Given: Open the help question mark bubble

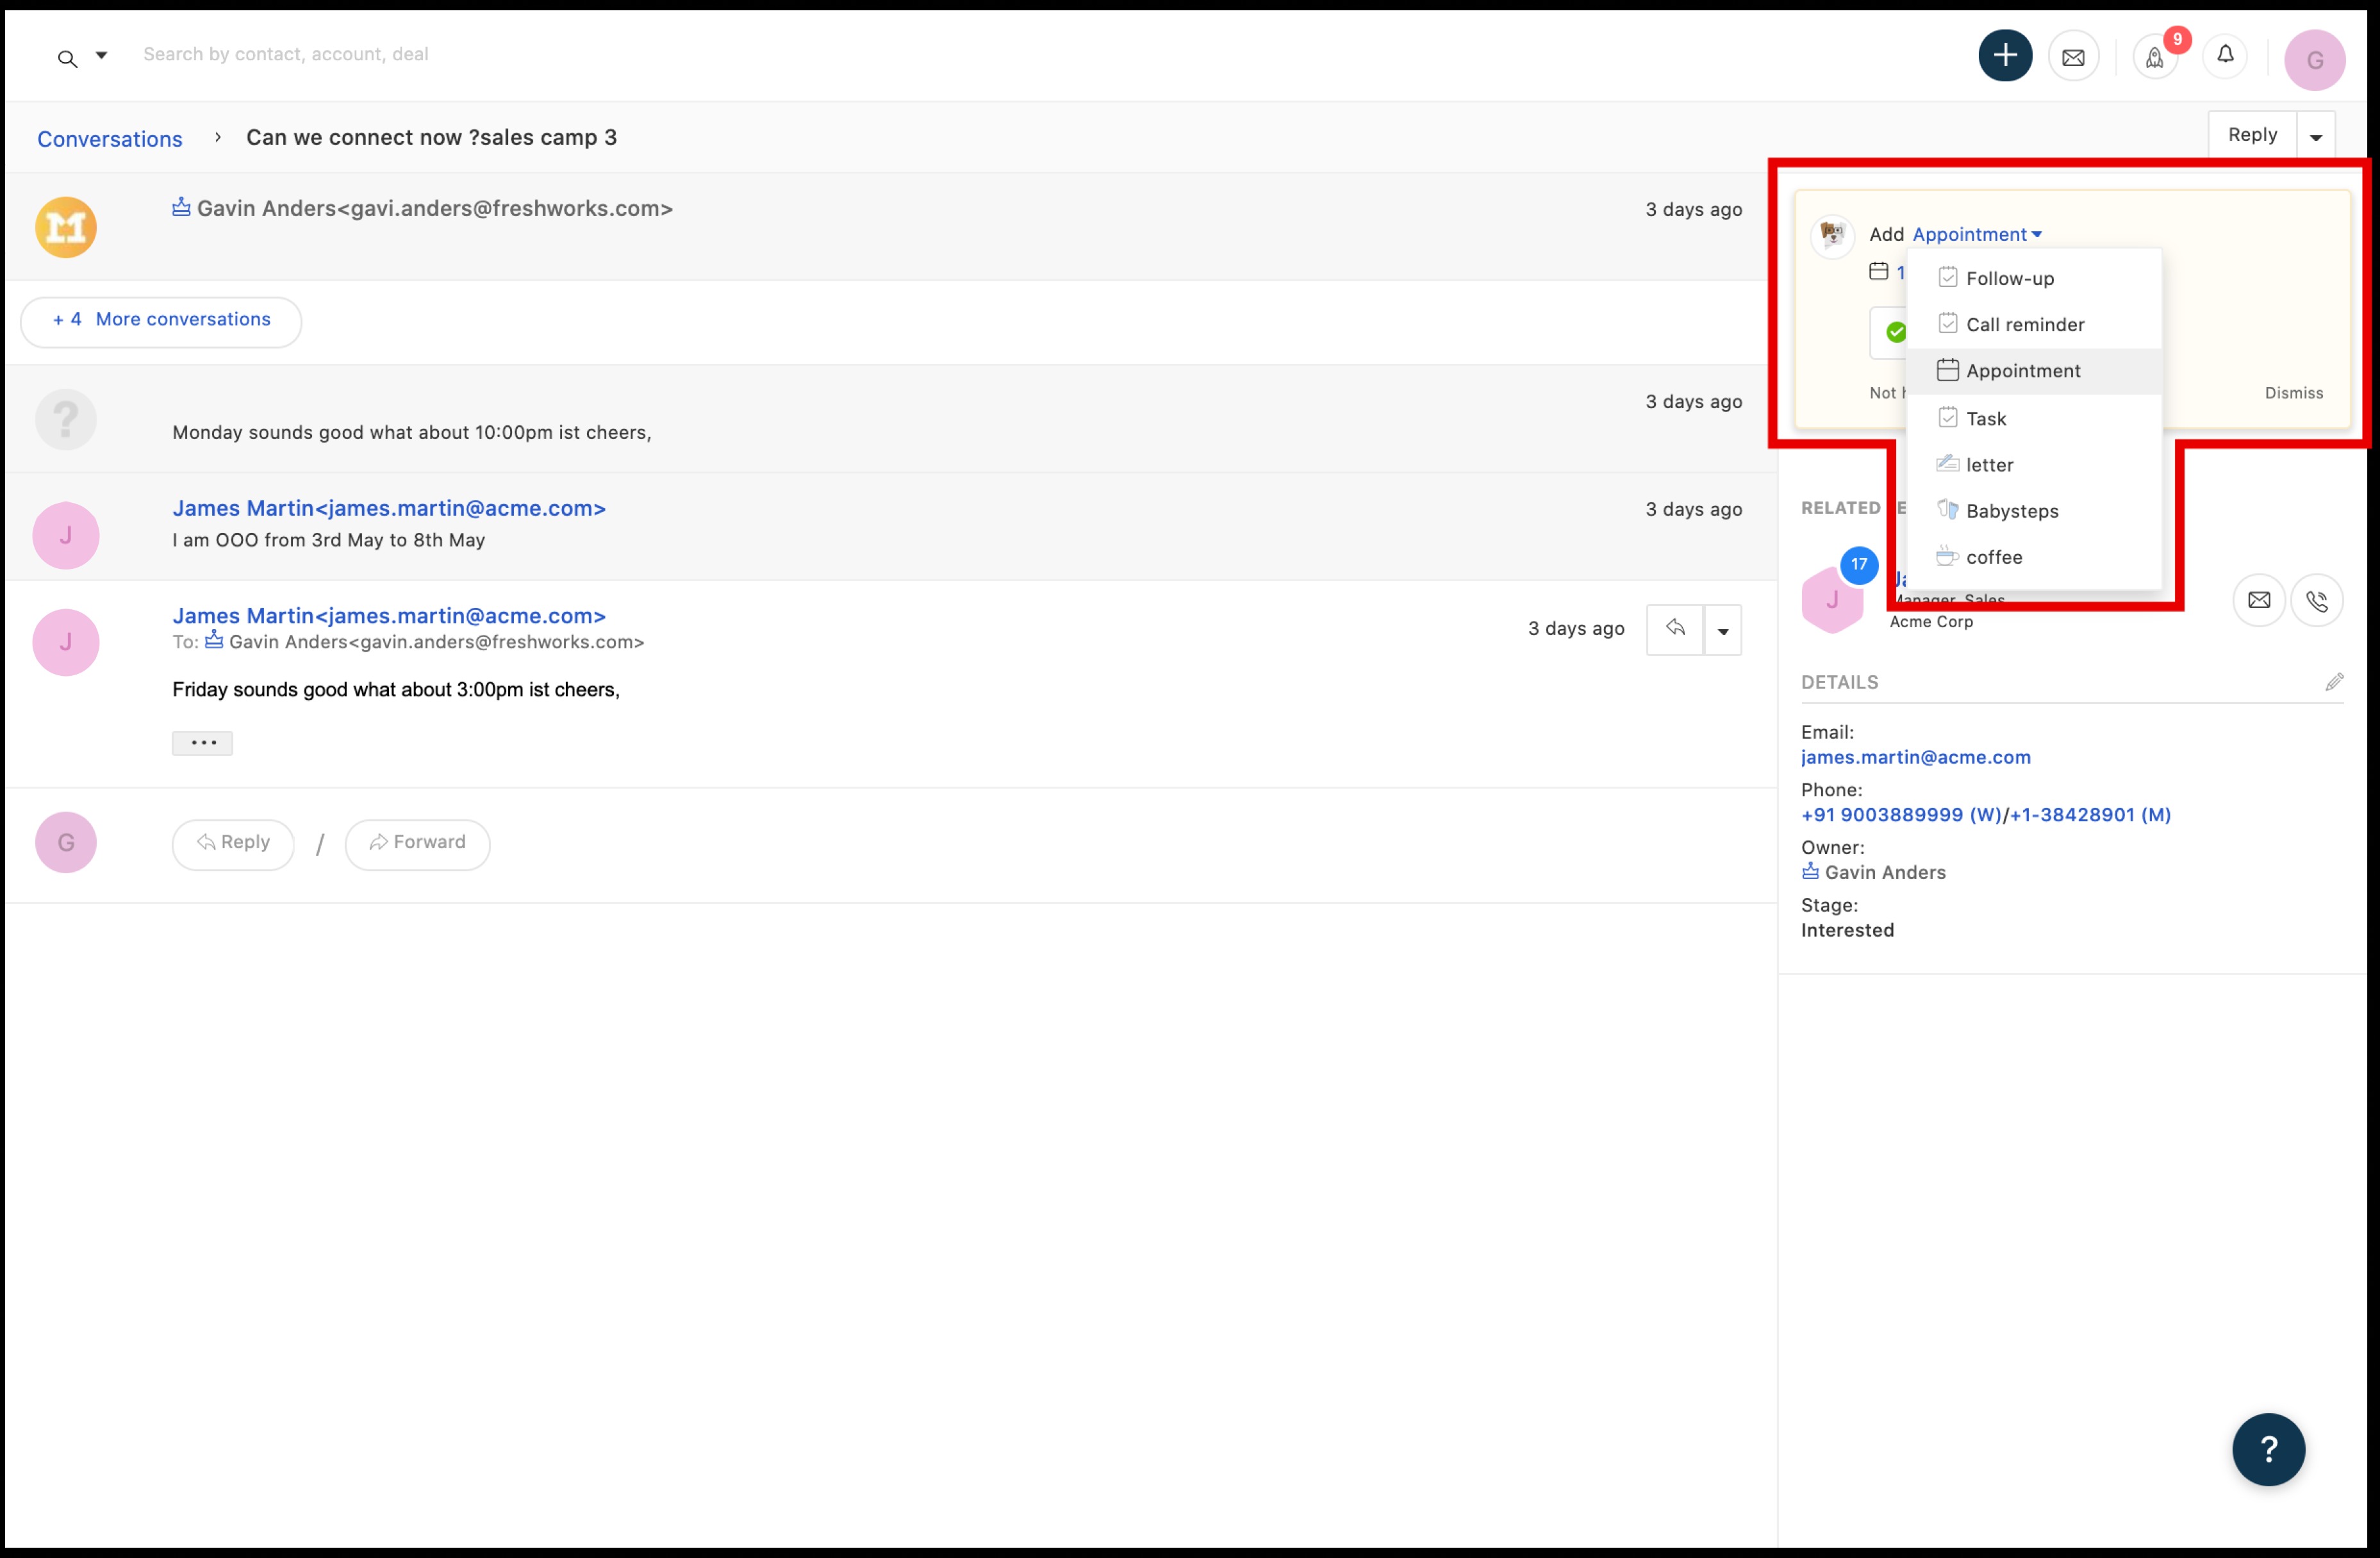Looking at the screenshot, I should 2268,1449.
